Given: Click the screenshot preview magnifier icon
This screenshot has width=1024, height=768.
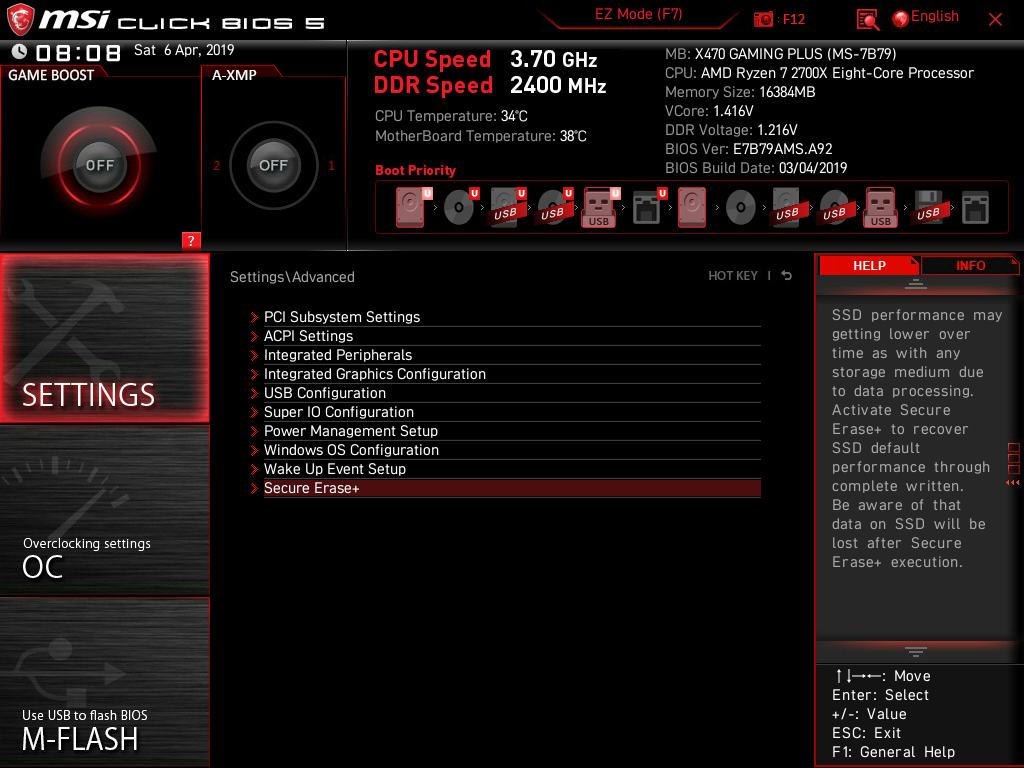Looking at the screenshot, I should click(867, 18).
